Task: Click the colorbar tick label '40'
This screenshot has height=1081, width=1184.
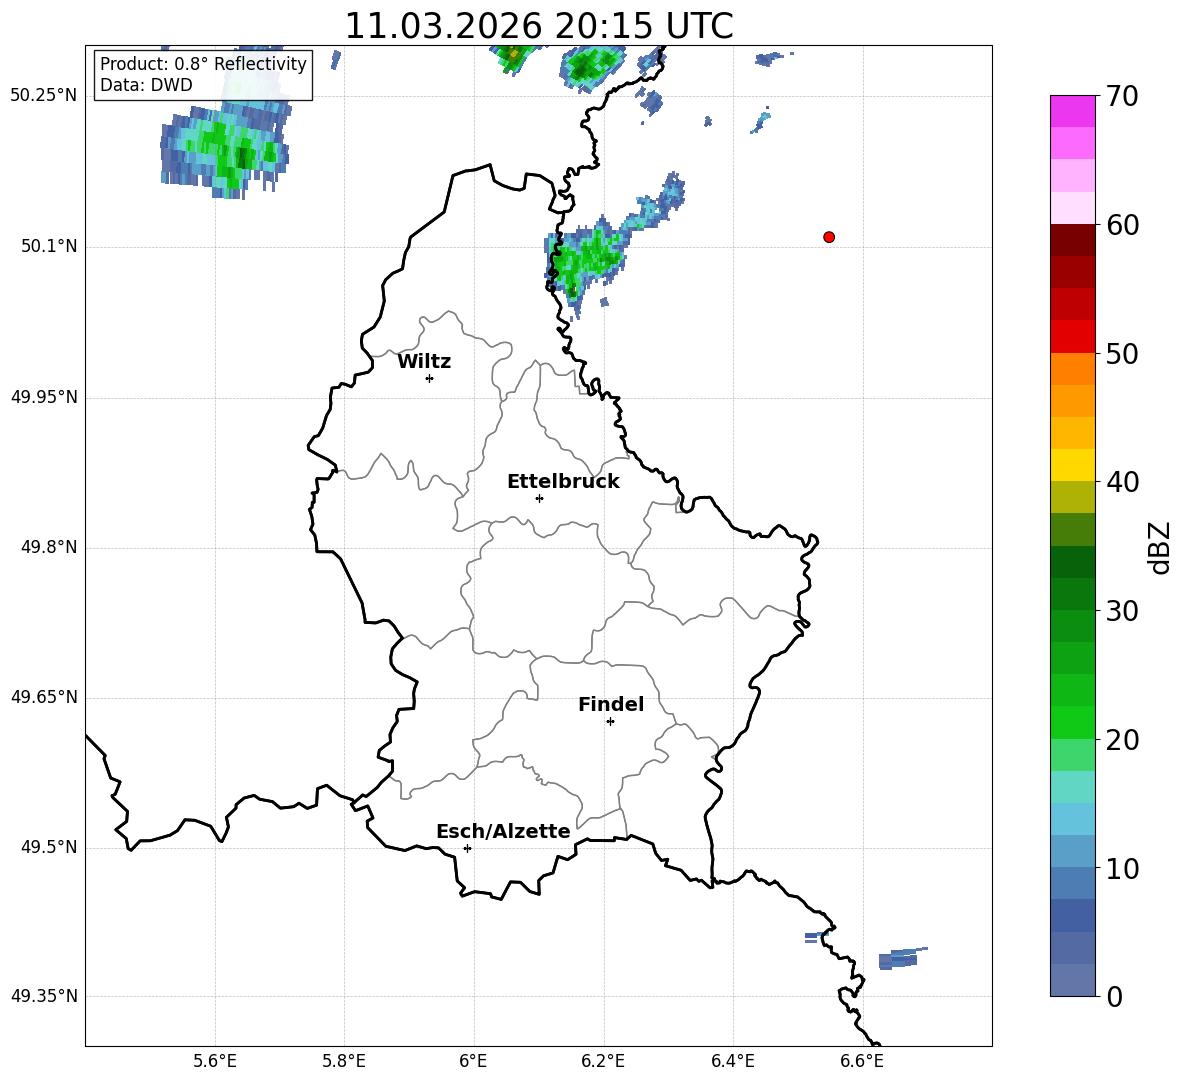Action: point(1122,482)
